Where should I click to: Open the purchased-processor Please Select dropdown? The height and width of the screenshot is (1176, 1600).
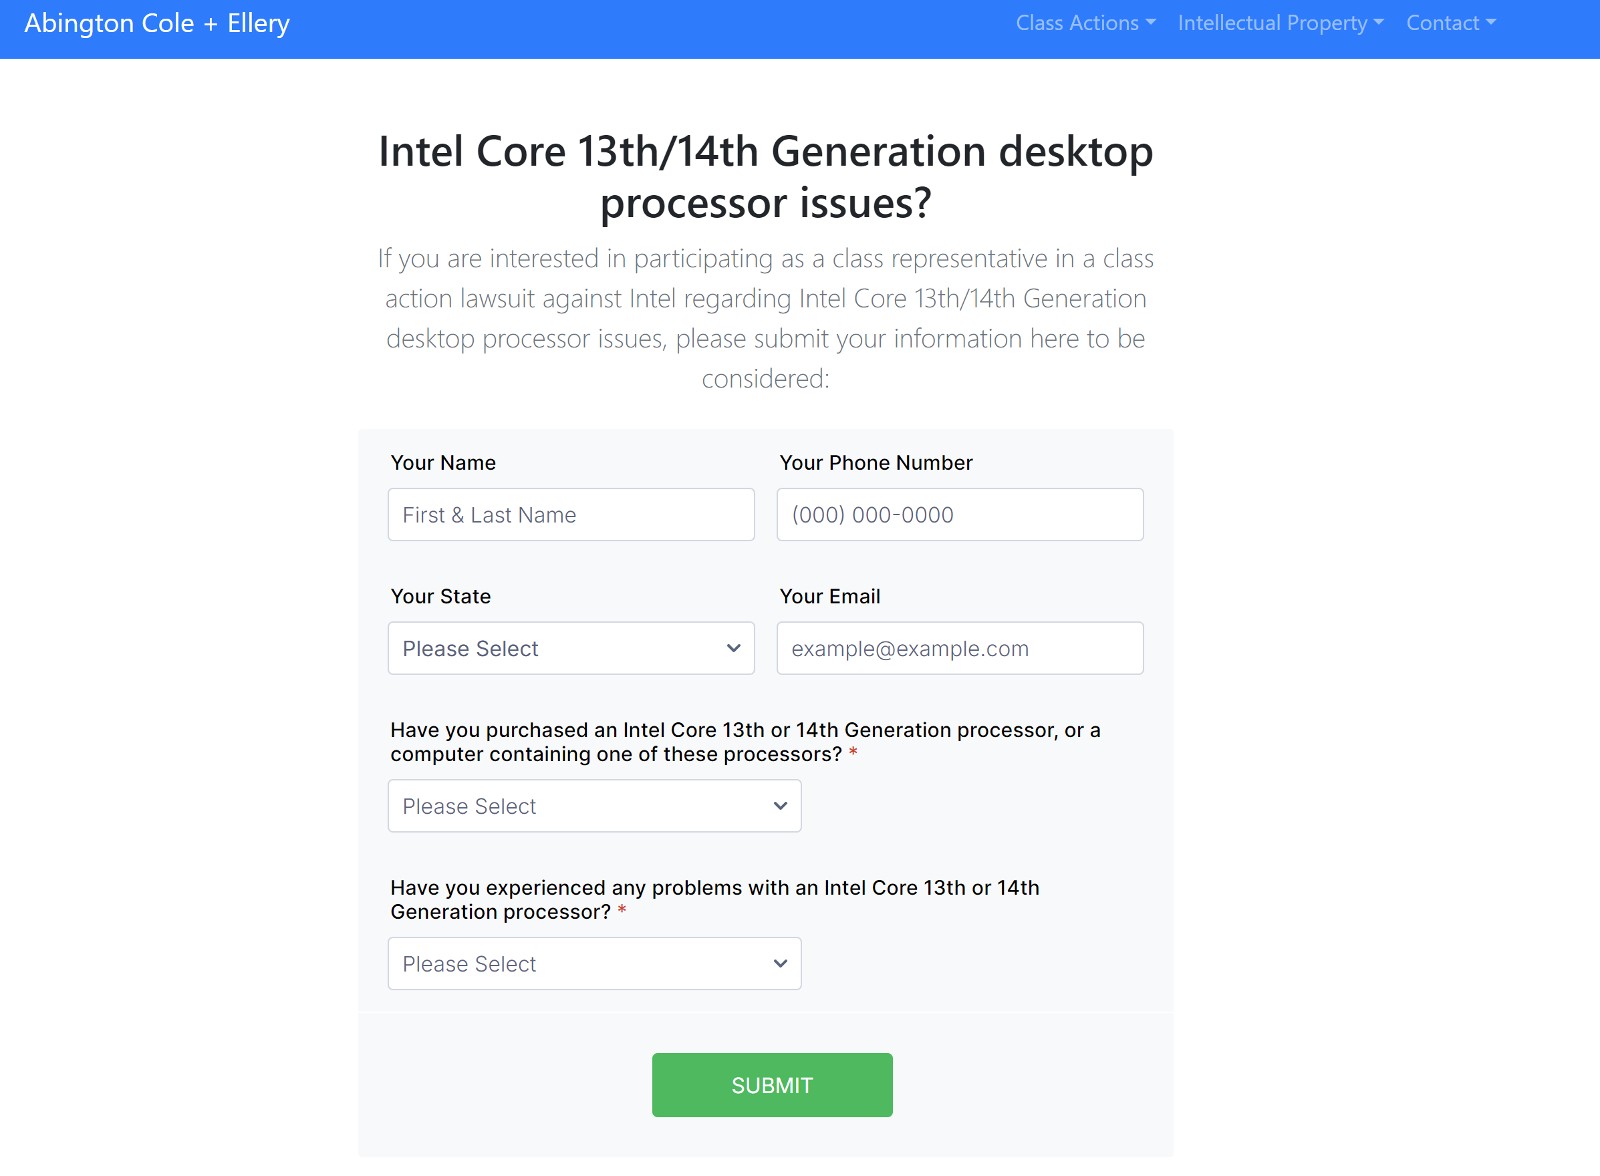click(595, 806)
